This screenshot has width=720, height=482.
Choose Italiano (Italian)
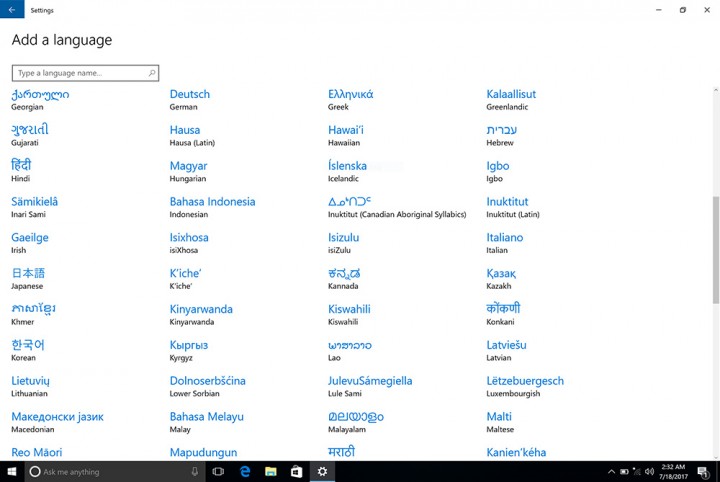click(x=505, y=243)
